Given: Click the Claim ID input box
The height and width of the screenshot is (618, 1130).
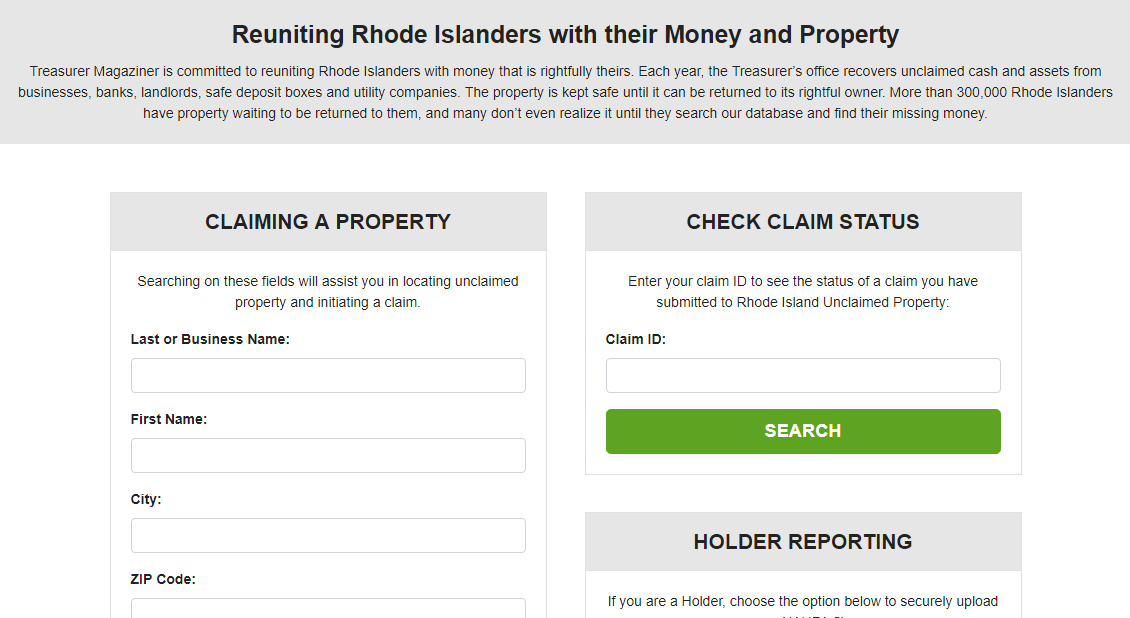Looking at the screenshot, I should tap(803, 375).
